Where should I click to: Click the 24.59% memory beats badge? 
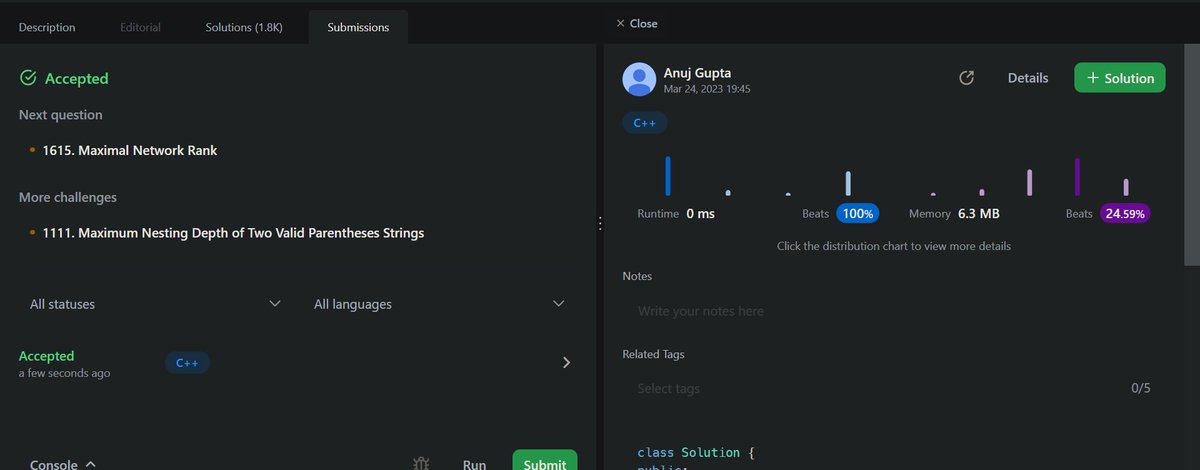point(1125,214)
